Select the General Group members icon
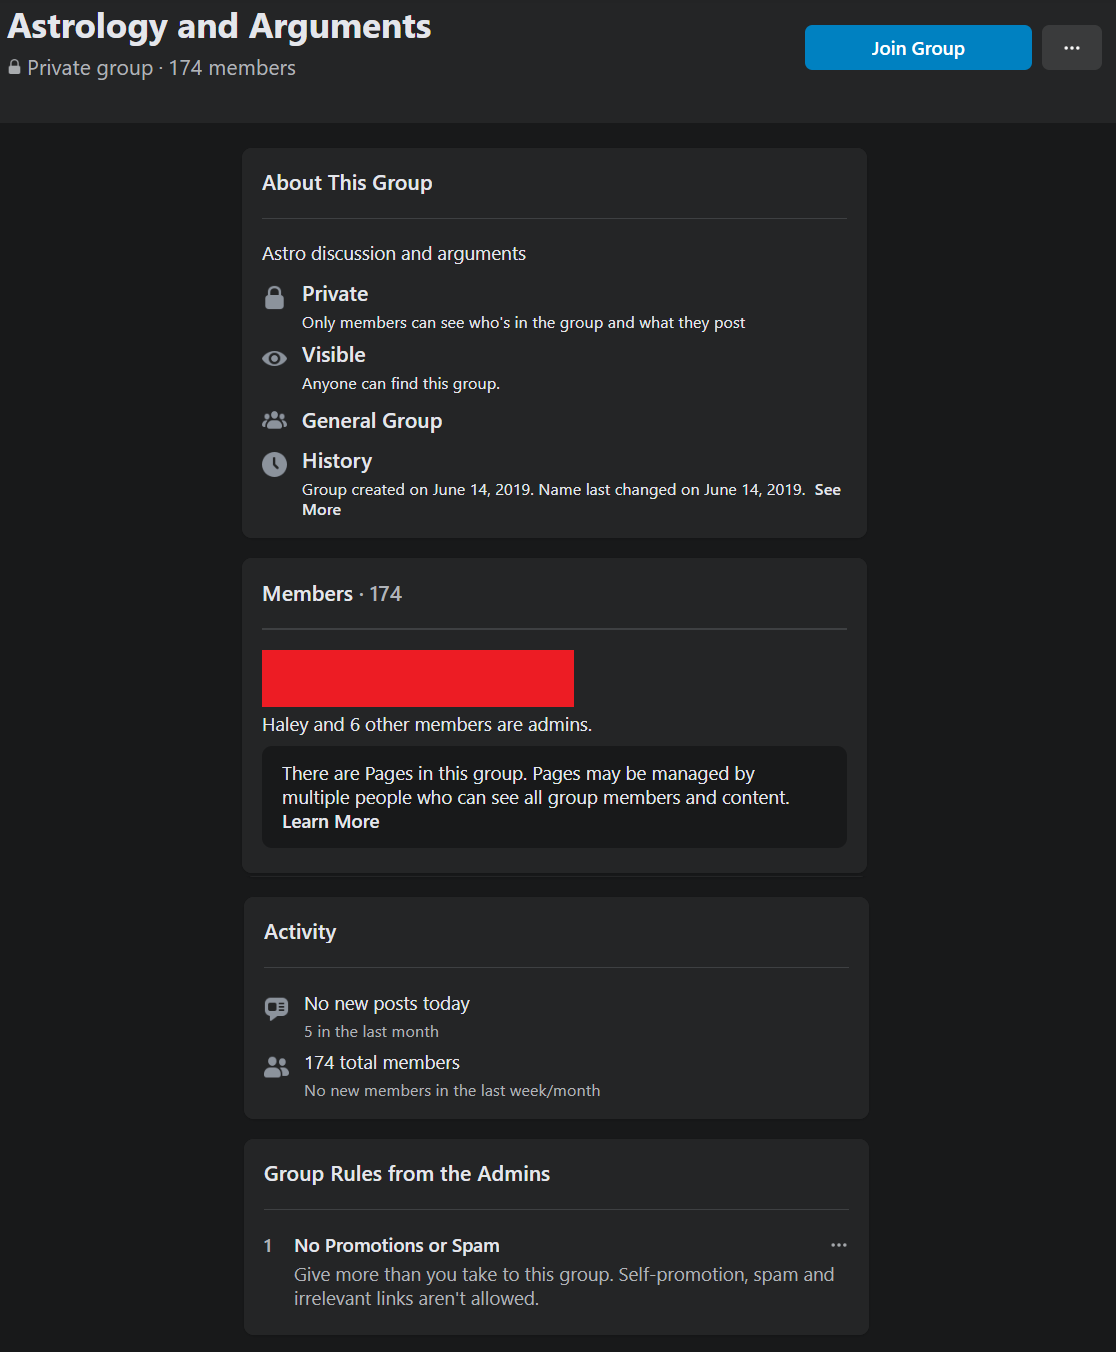Image resolution: width=1116 pixels, height=1352 pixels. click(274, 421)
